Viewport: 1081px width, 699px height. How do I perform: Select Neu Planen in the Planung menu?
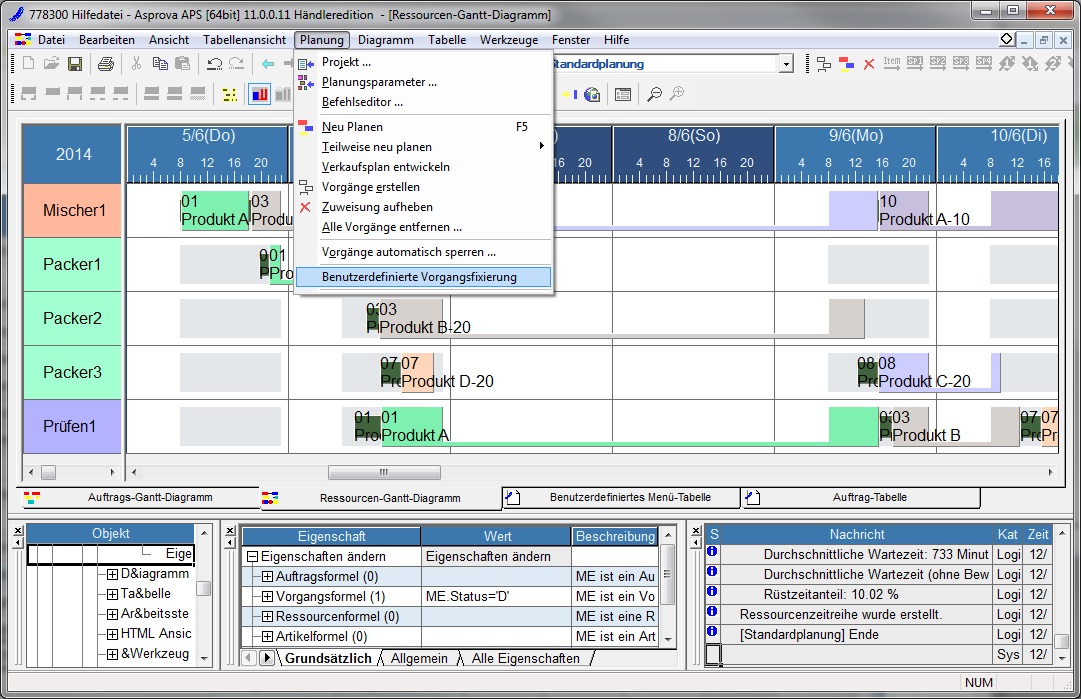coord(352,127)
